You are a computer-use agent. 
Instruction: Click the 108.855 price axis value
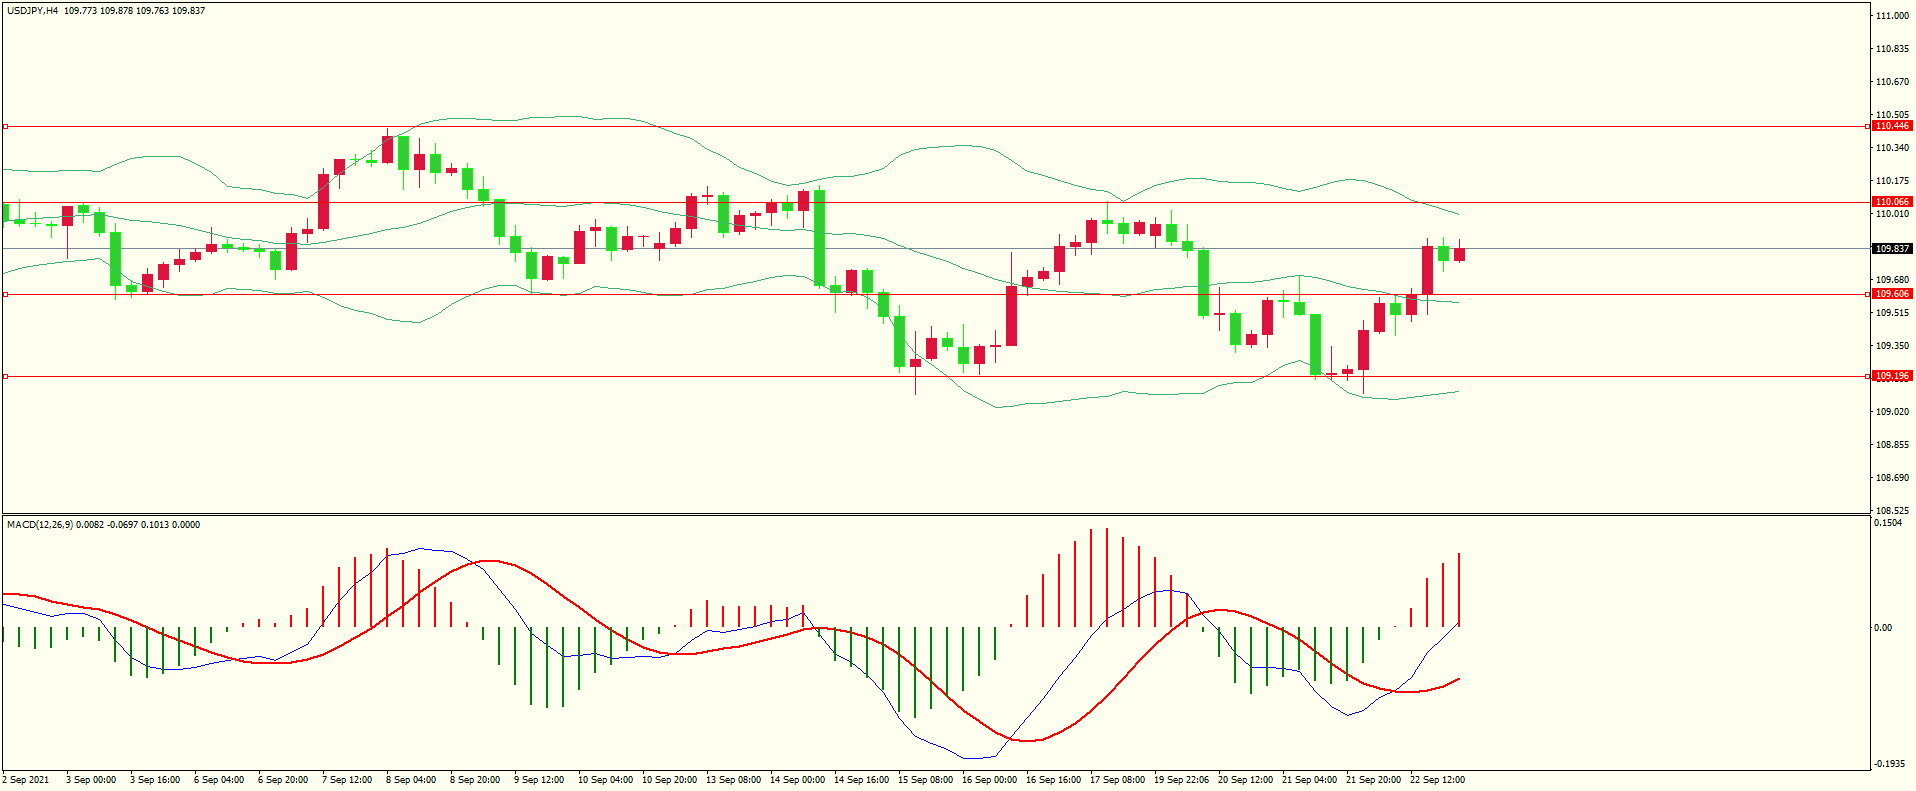click(1892, 445)
